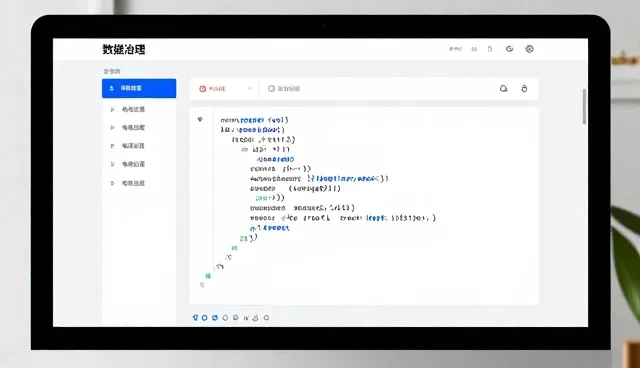
Task: Click the vertical scrollbar at the right edge
Action: [x=584, y=106]
